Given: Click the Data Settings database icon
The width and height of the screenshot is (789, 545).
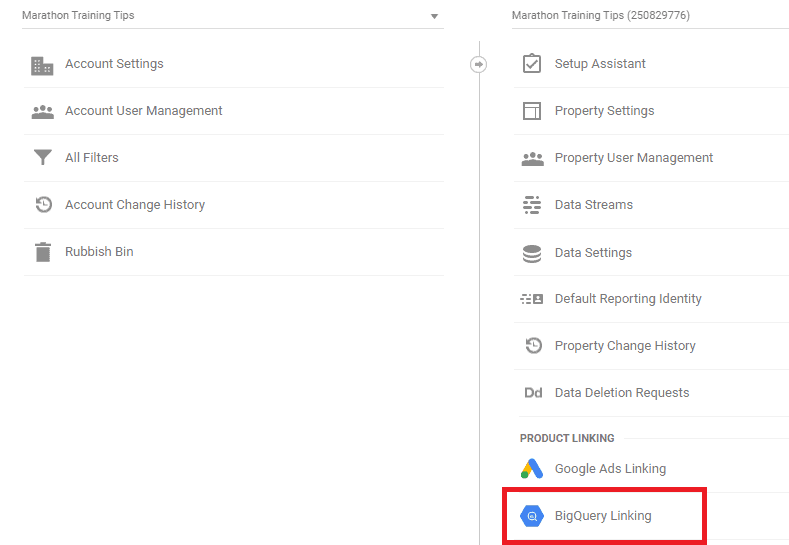Looking at the screenshot, I should click(532, 254).
